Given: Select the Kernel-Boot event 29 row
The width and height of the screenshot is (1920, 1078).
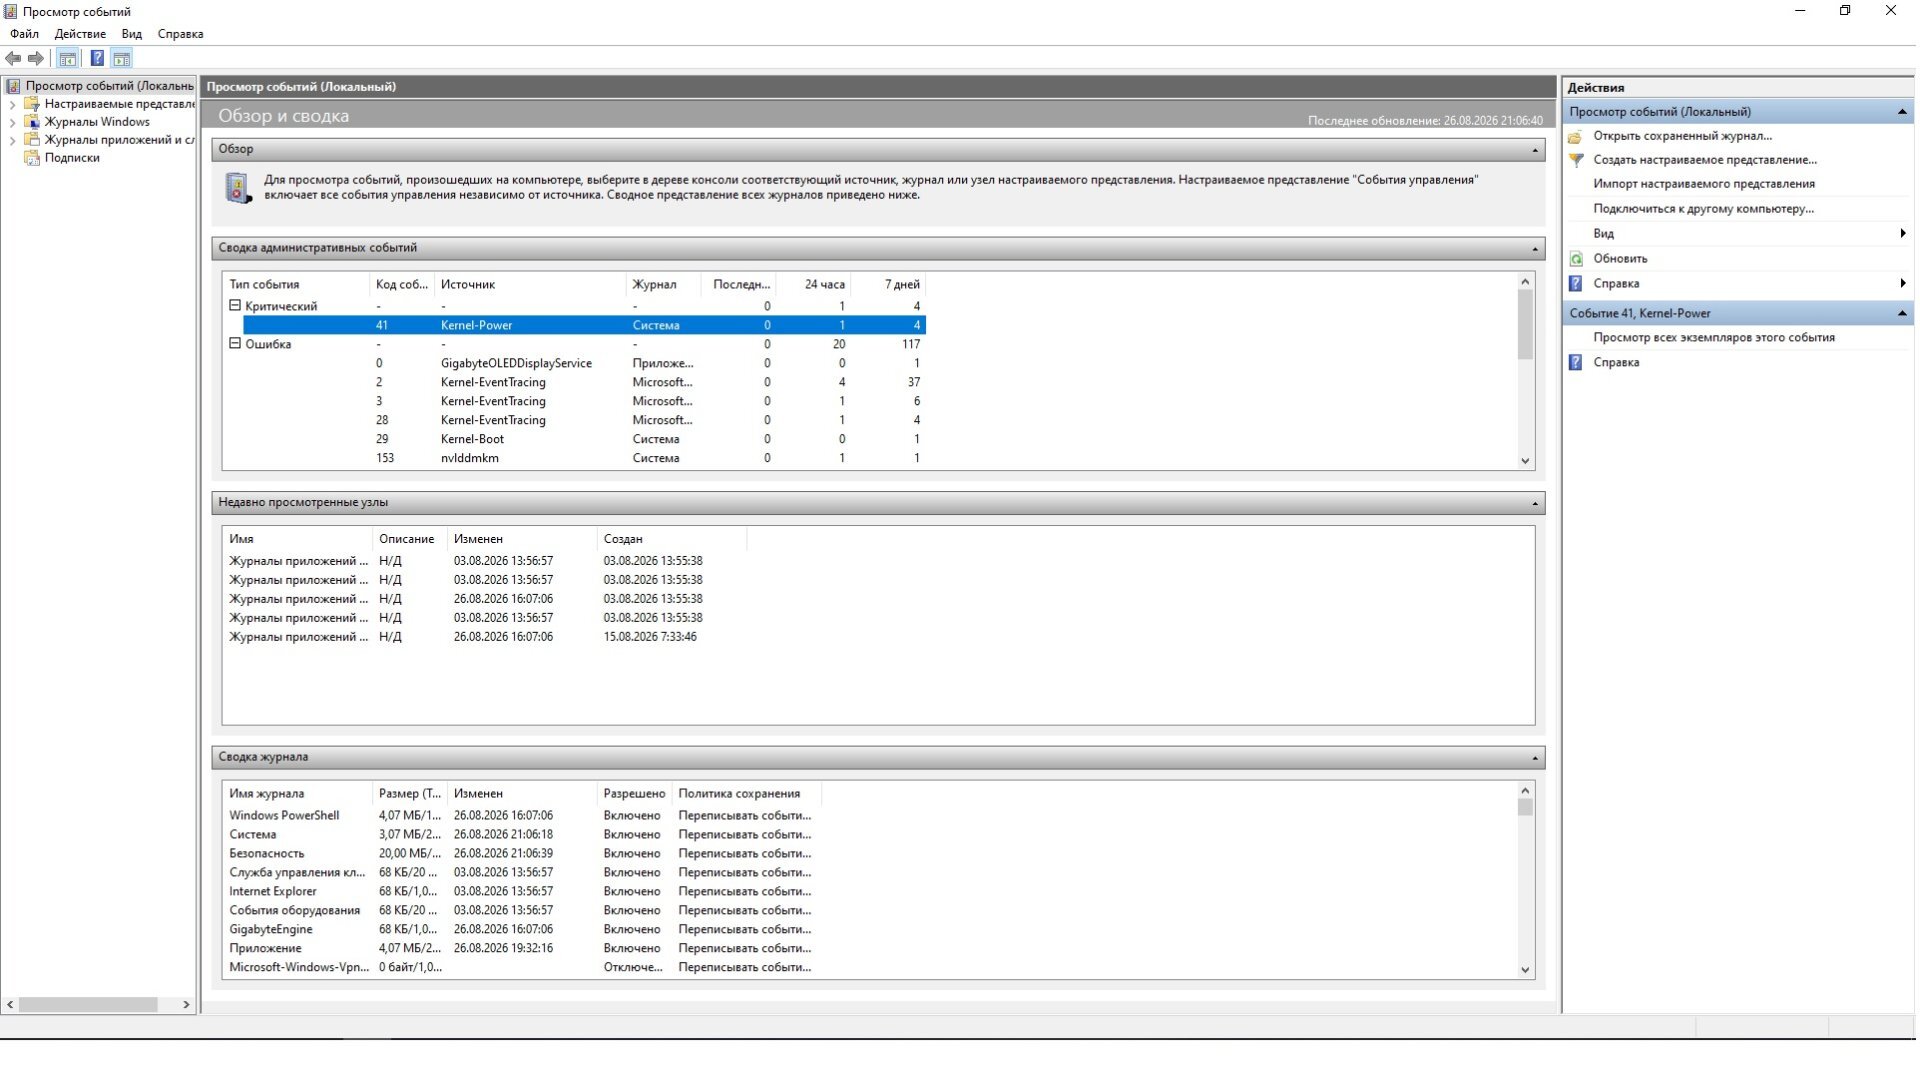Looking at the screenshot, I should pos(584,440).
